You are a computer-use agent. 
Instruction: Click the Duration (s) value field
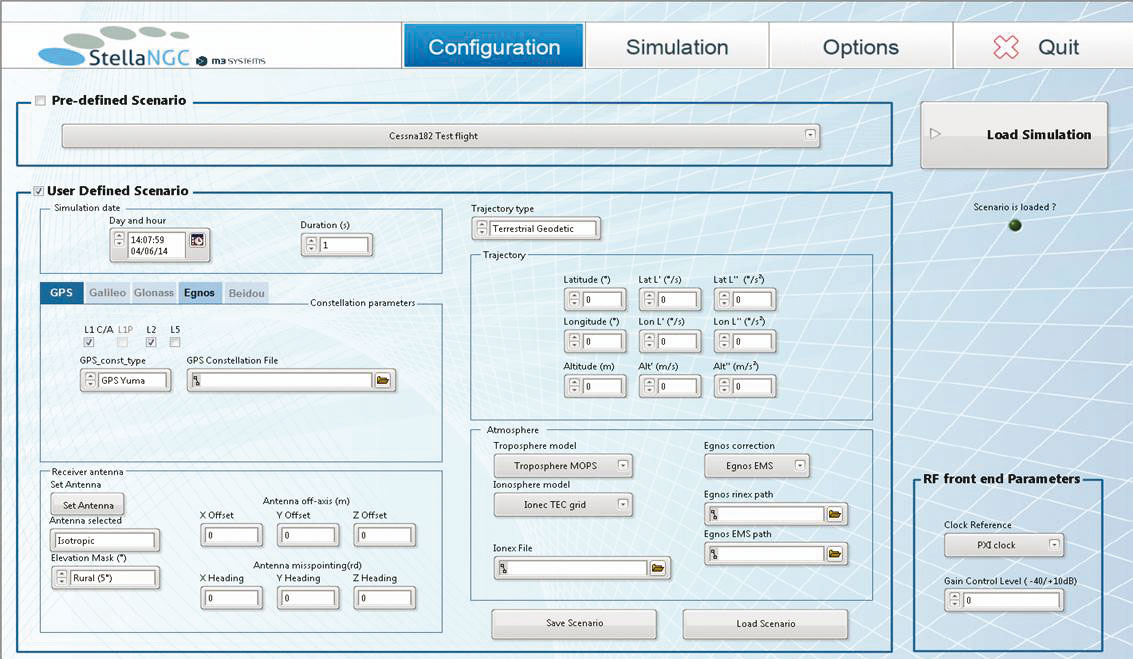tap(344, 245)
